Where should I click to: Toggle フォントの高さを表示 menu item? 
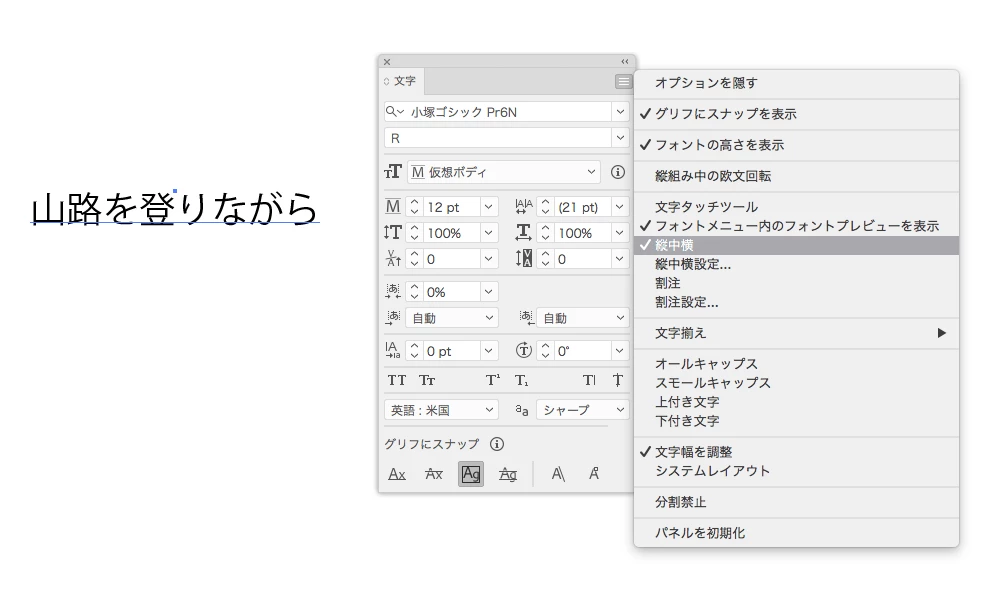click(x=796, y=145)
